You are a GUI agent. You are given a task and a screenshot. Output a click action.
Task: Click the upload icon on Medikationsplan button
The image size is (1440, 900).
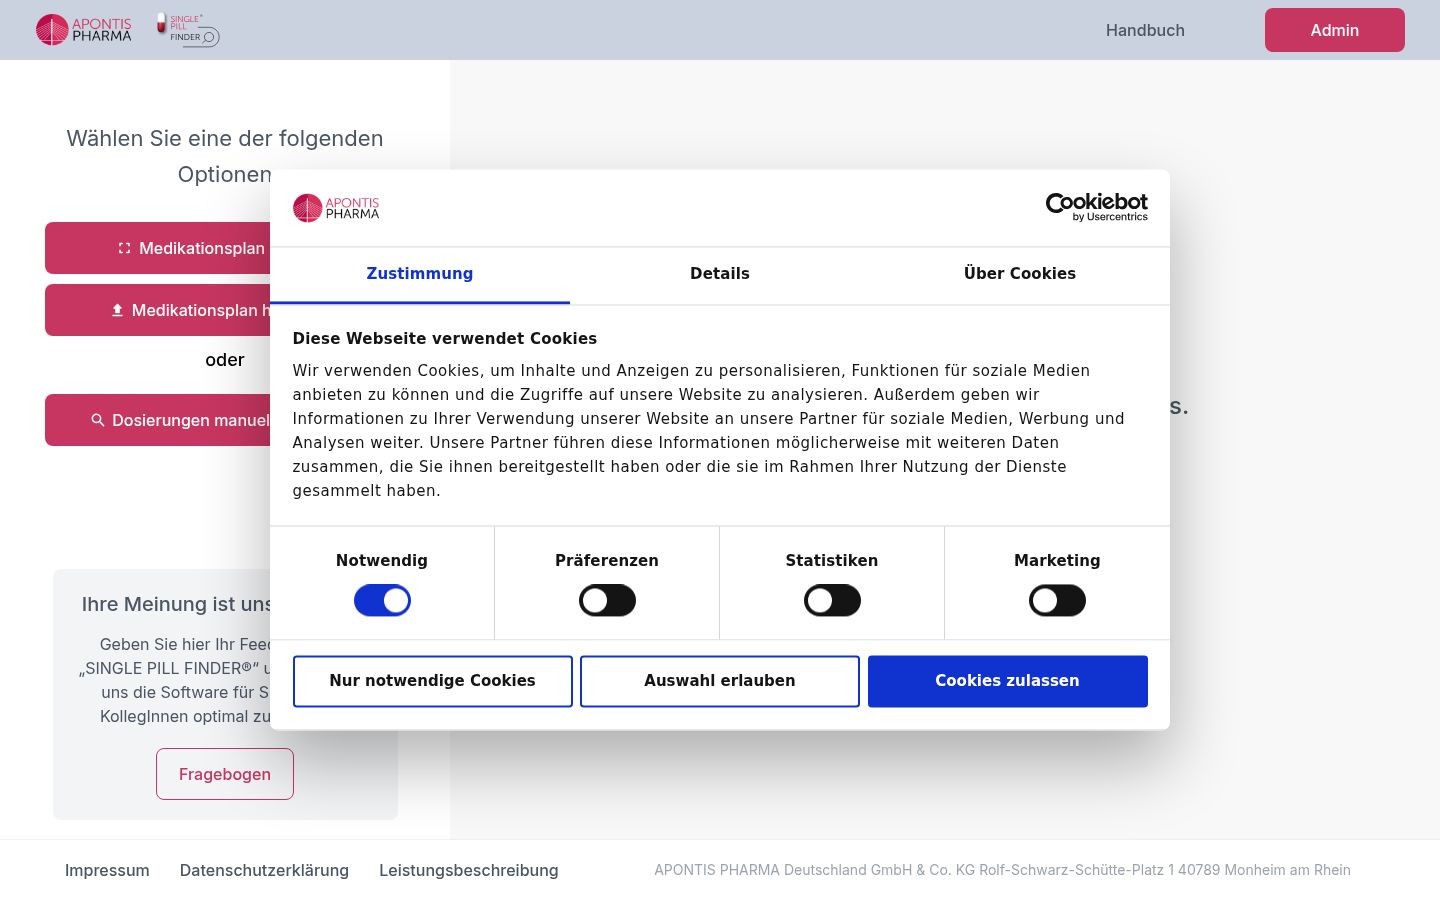(x=117, y=310)
